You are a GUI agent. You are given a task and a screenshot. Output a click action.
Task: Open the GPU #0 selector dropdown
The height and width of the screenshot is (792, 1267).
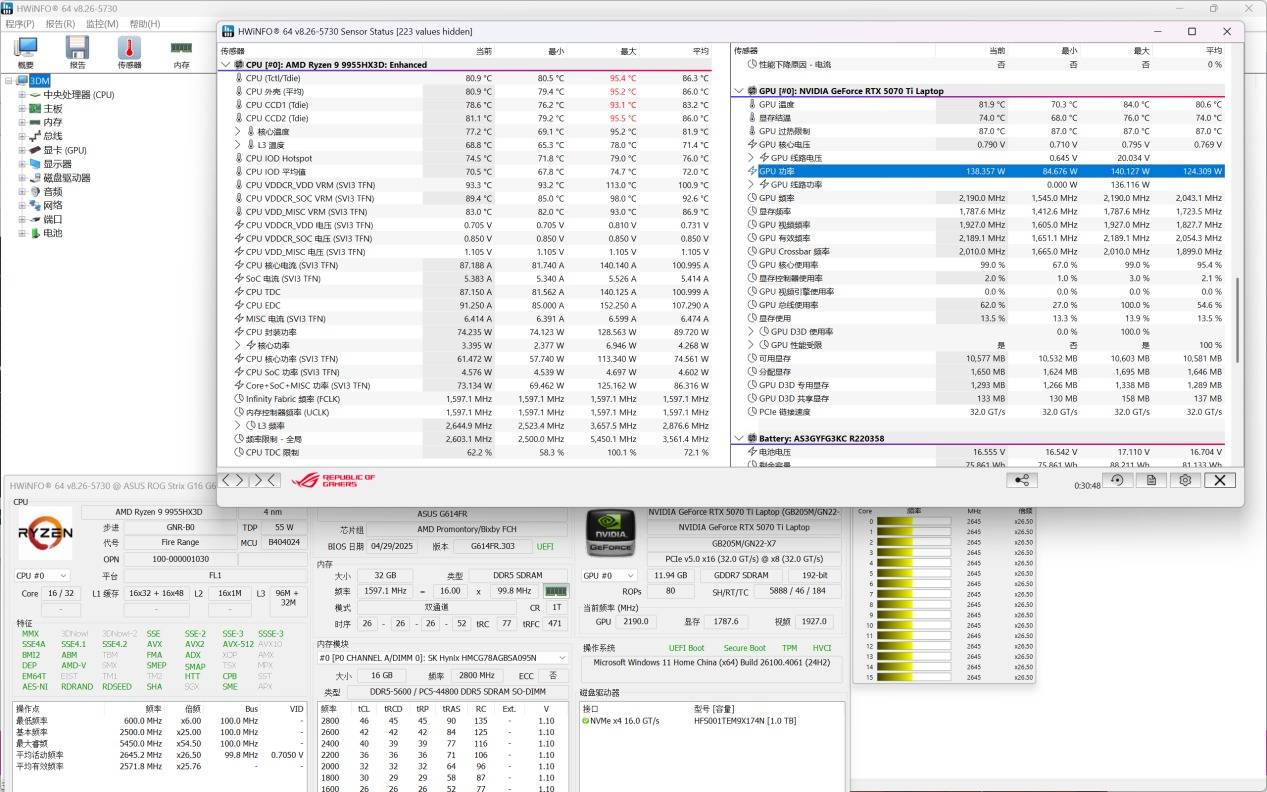tap(610, 575)
